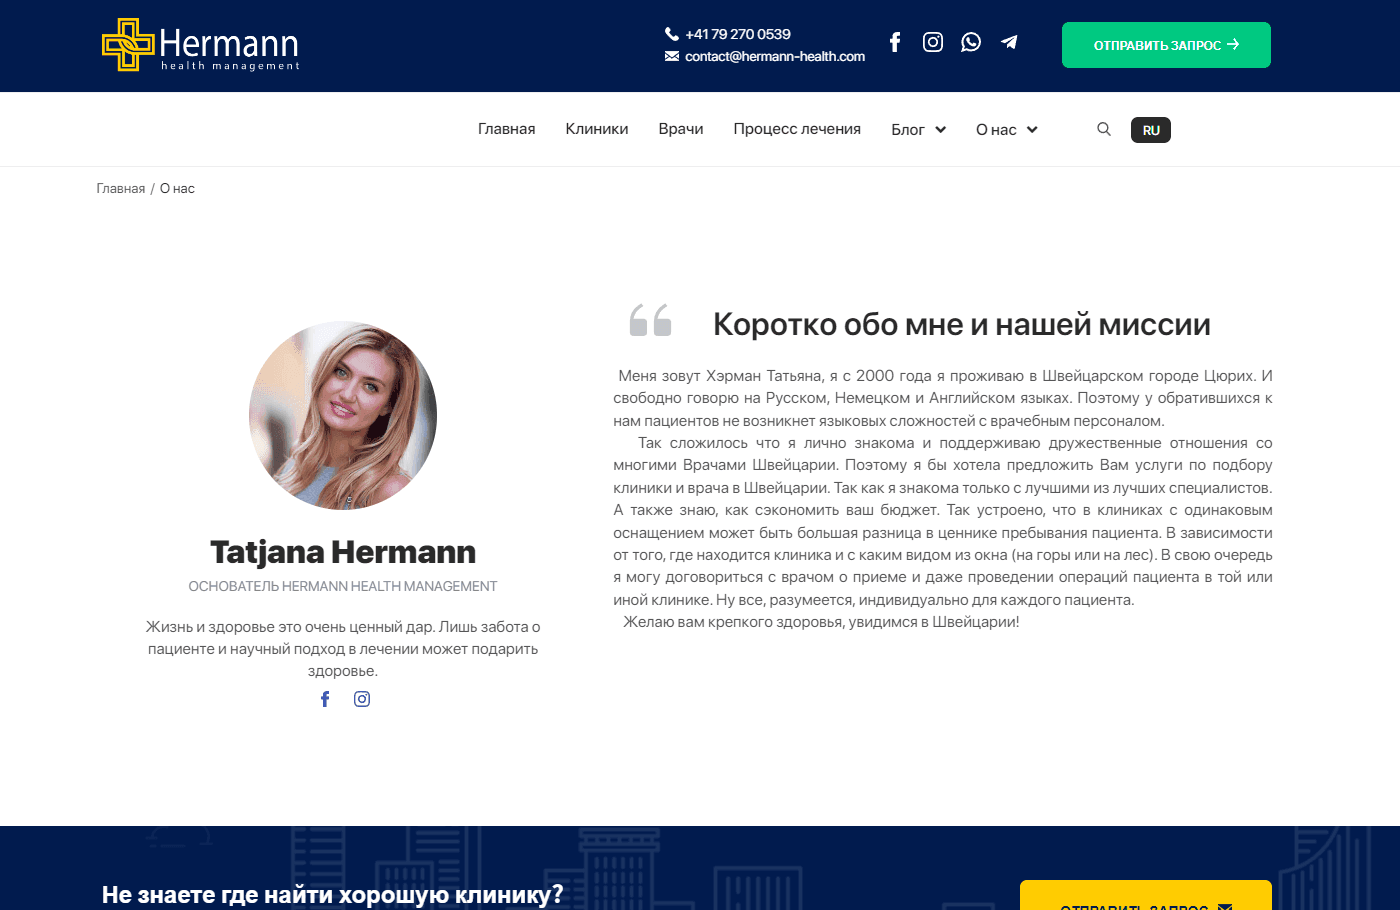The image size is (1400, 910).
Task: Click the search magnifier icon
Action: 1104,129
